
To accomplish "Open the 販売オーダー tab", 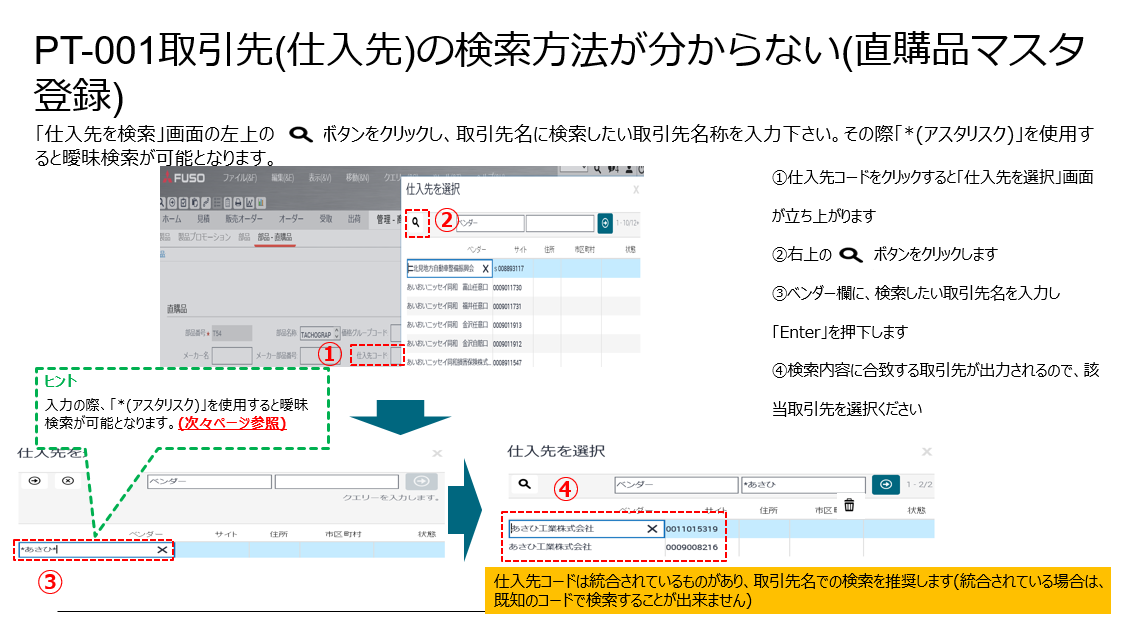I will click(x=246, y=218).
